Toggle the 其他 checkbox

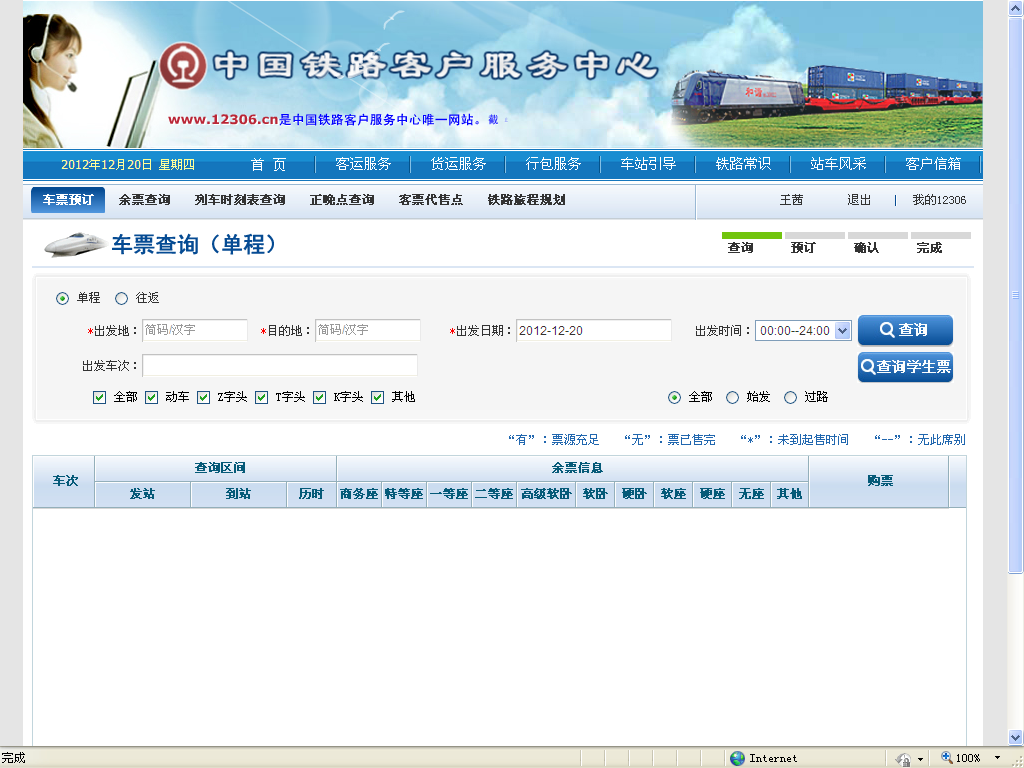[377, 397]
